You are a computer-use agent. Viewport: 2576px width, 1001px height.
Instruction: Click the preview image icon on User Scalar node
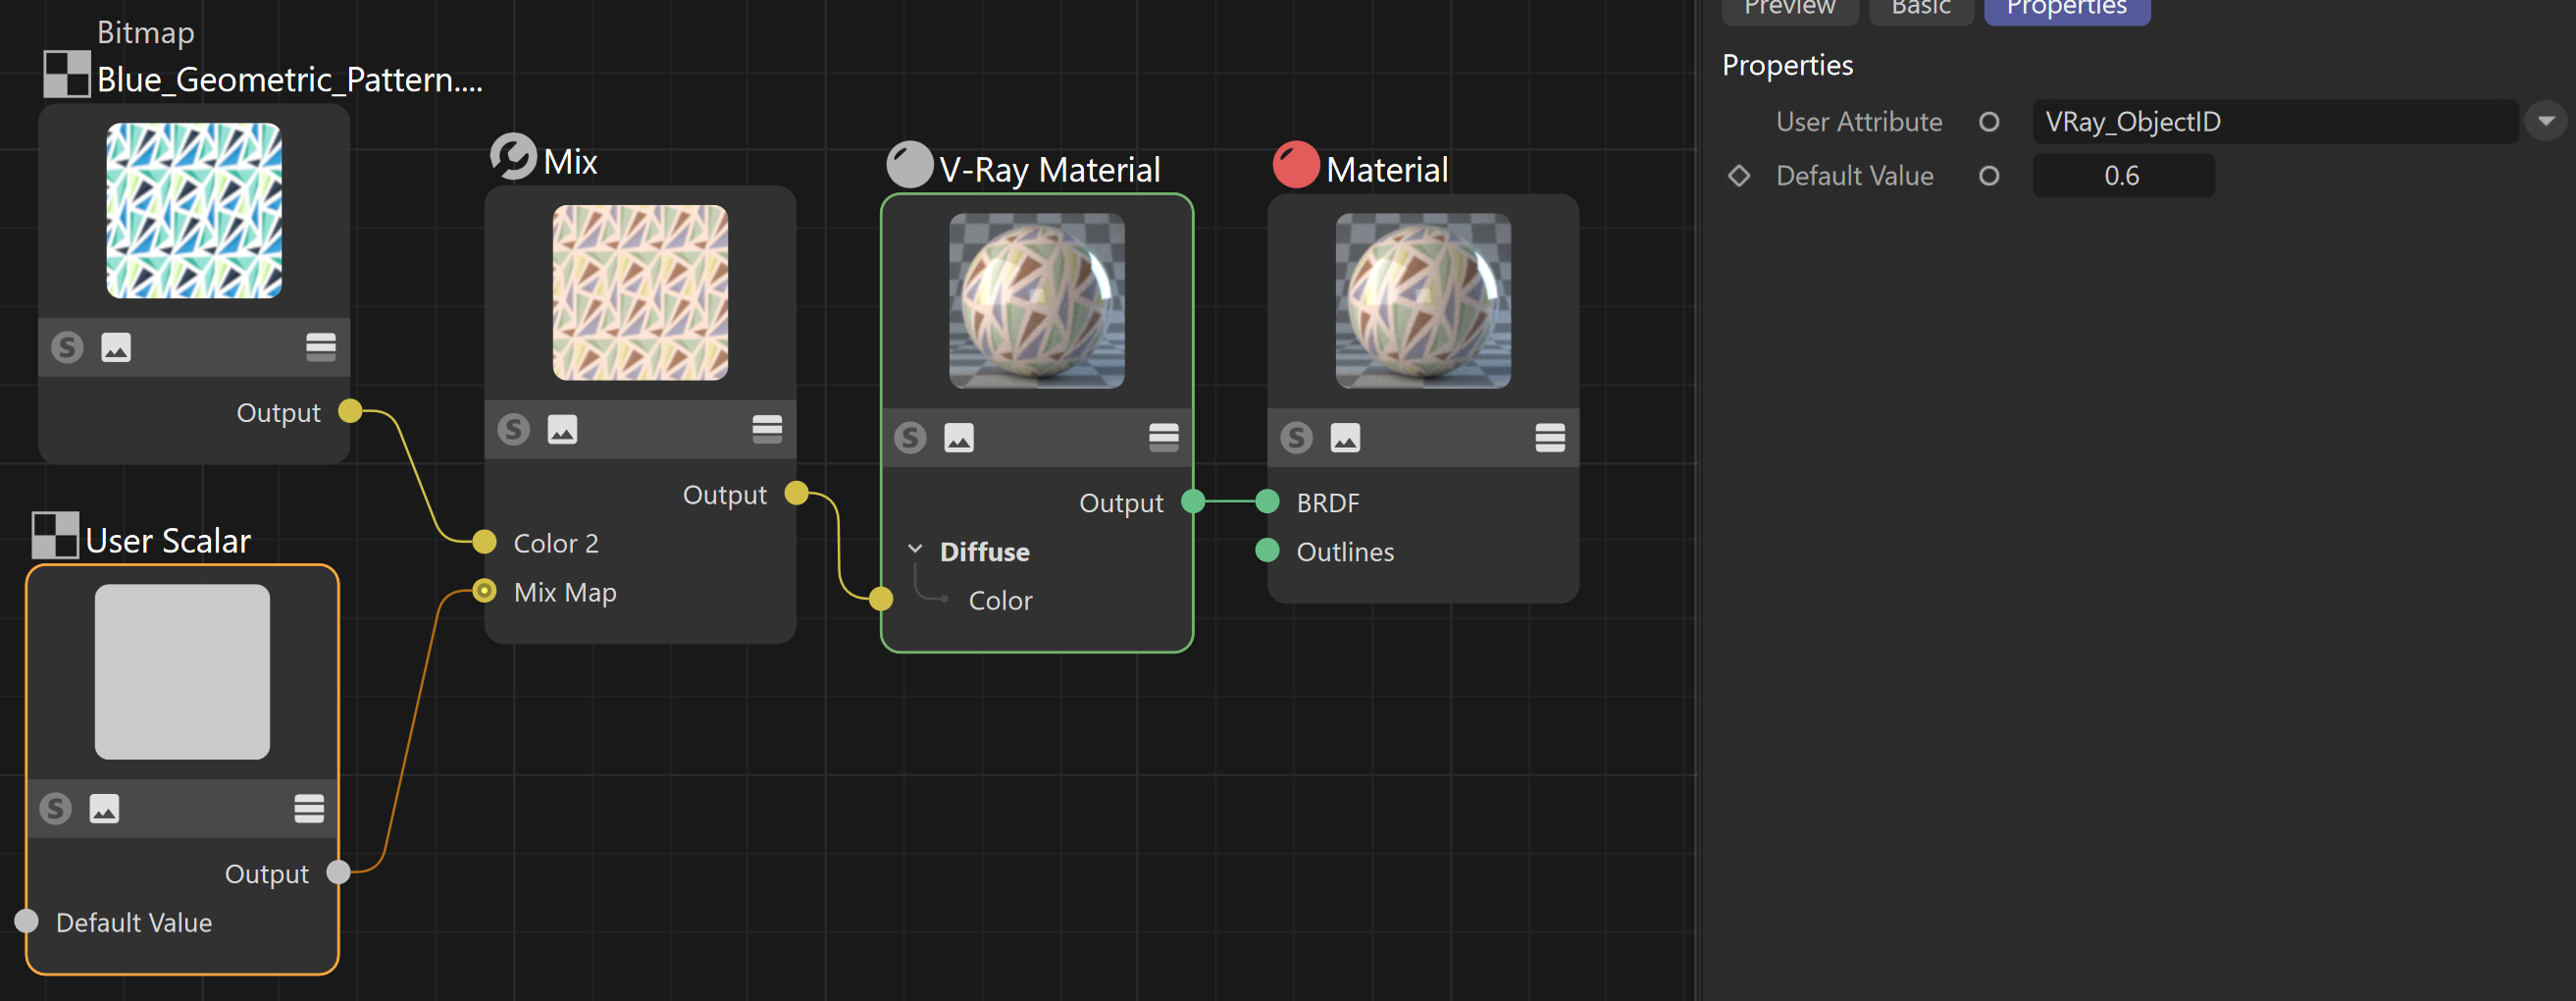coord(104,808)
